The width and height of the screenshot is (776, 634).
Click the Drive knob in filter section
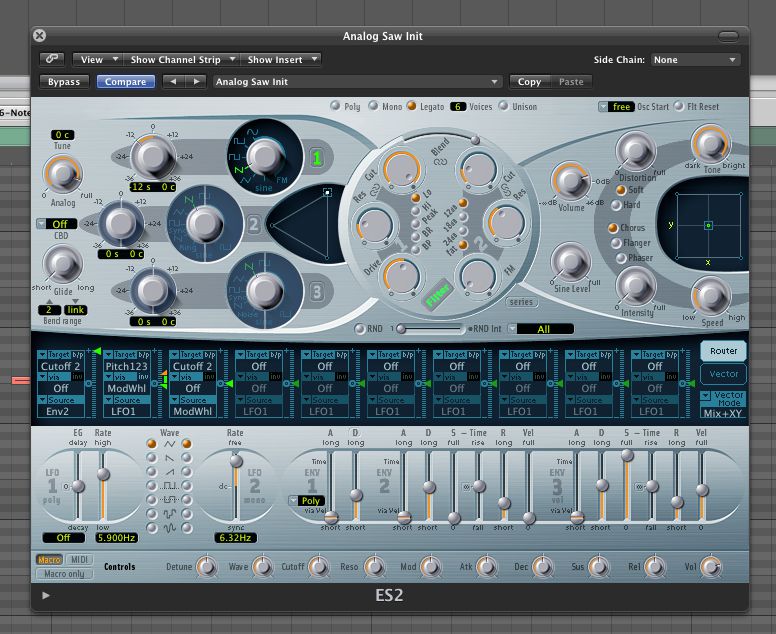402,276
